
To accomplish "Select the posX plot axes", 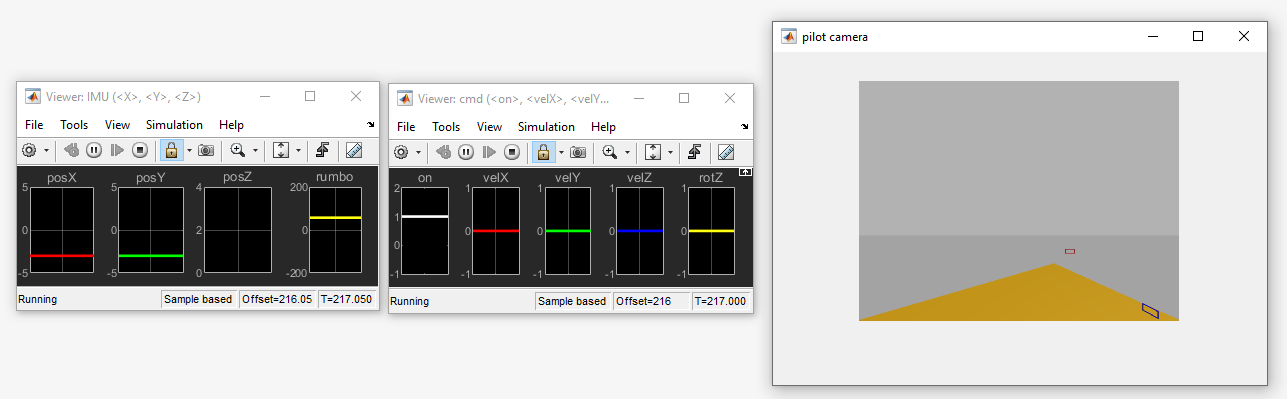I will 62,229.
